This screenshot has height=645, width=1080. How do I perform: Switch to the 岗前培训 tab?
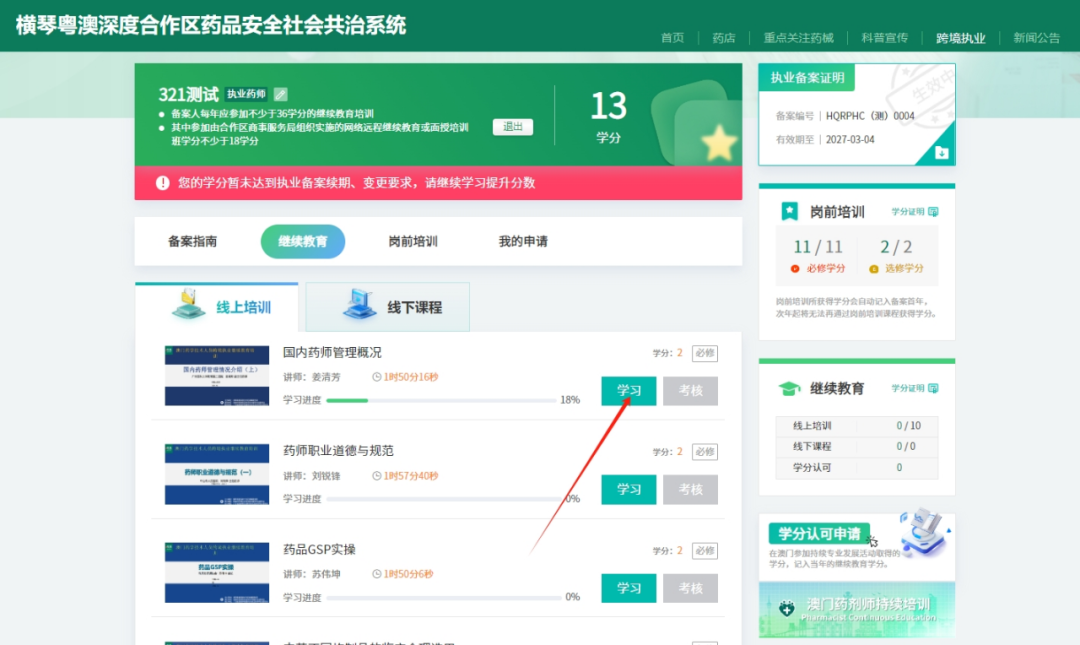(411, 241)
